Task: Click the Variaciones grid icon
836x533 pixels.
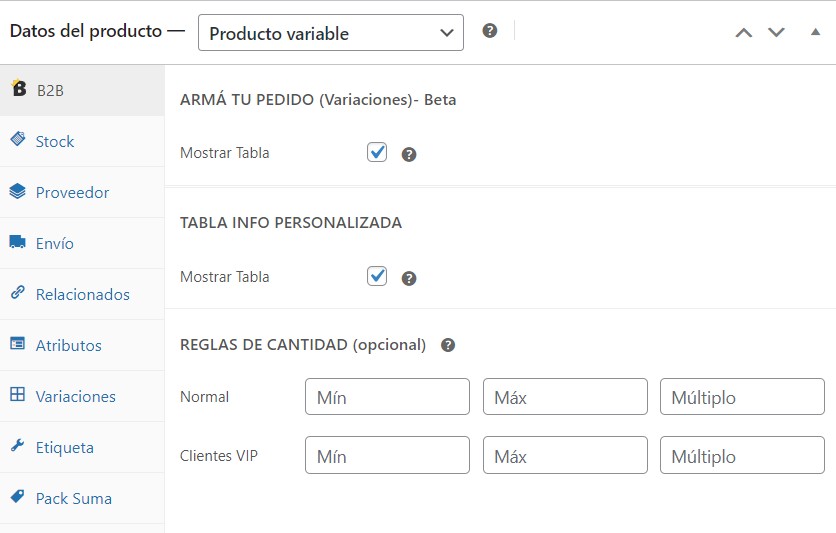Action: 18,394
